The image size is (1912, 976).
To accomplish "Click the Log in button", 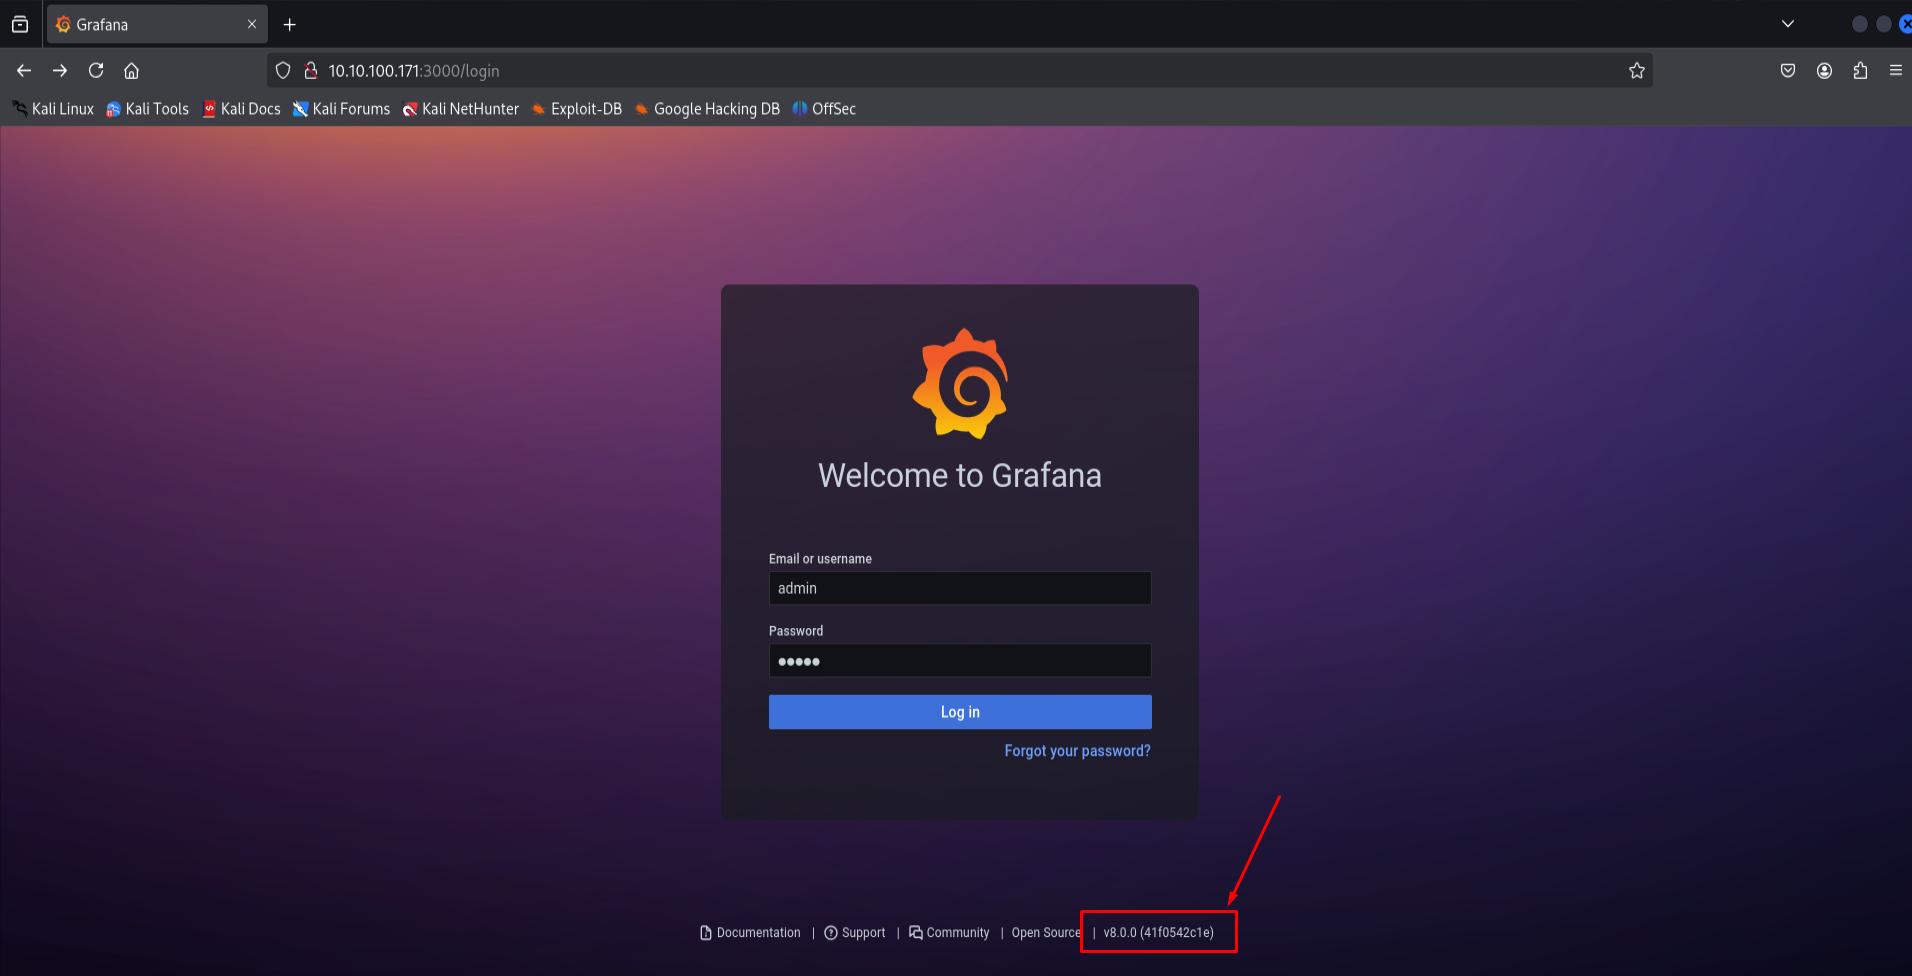I will [960, 712].
